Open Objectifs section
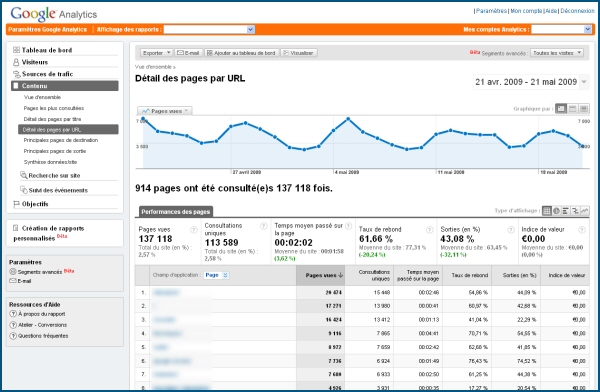This screenshot has width=600, height=392. pos(35,204)
